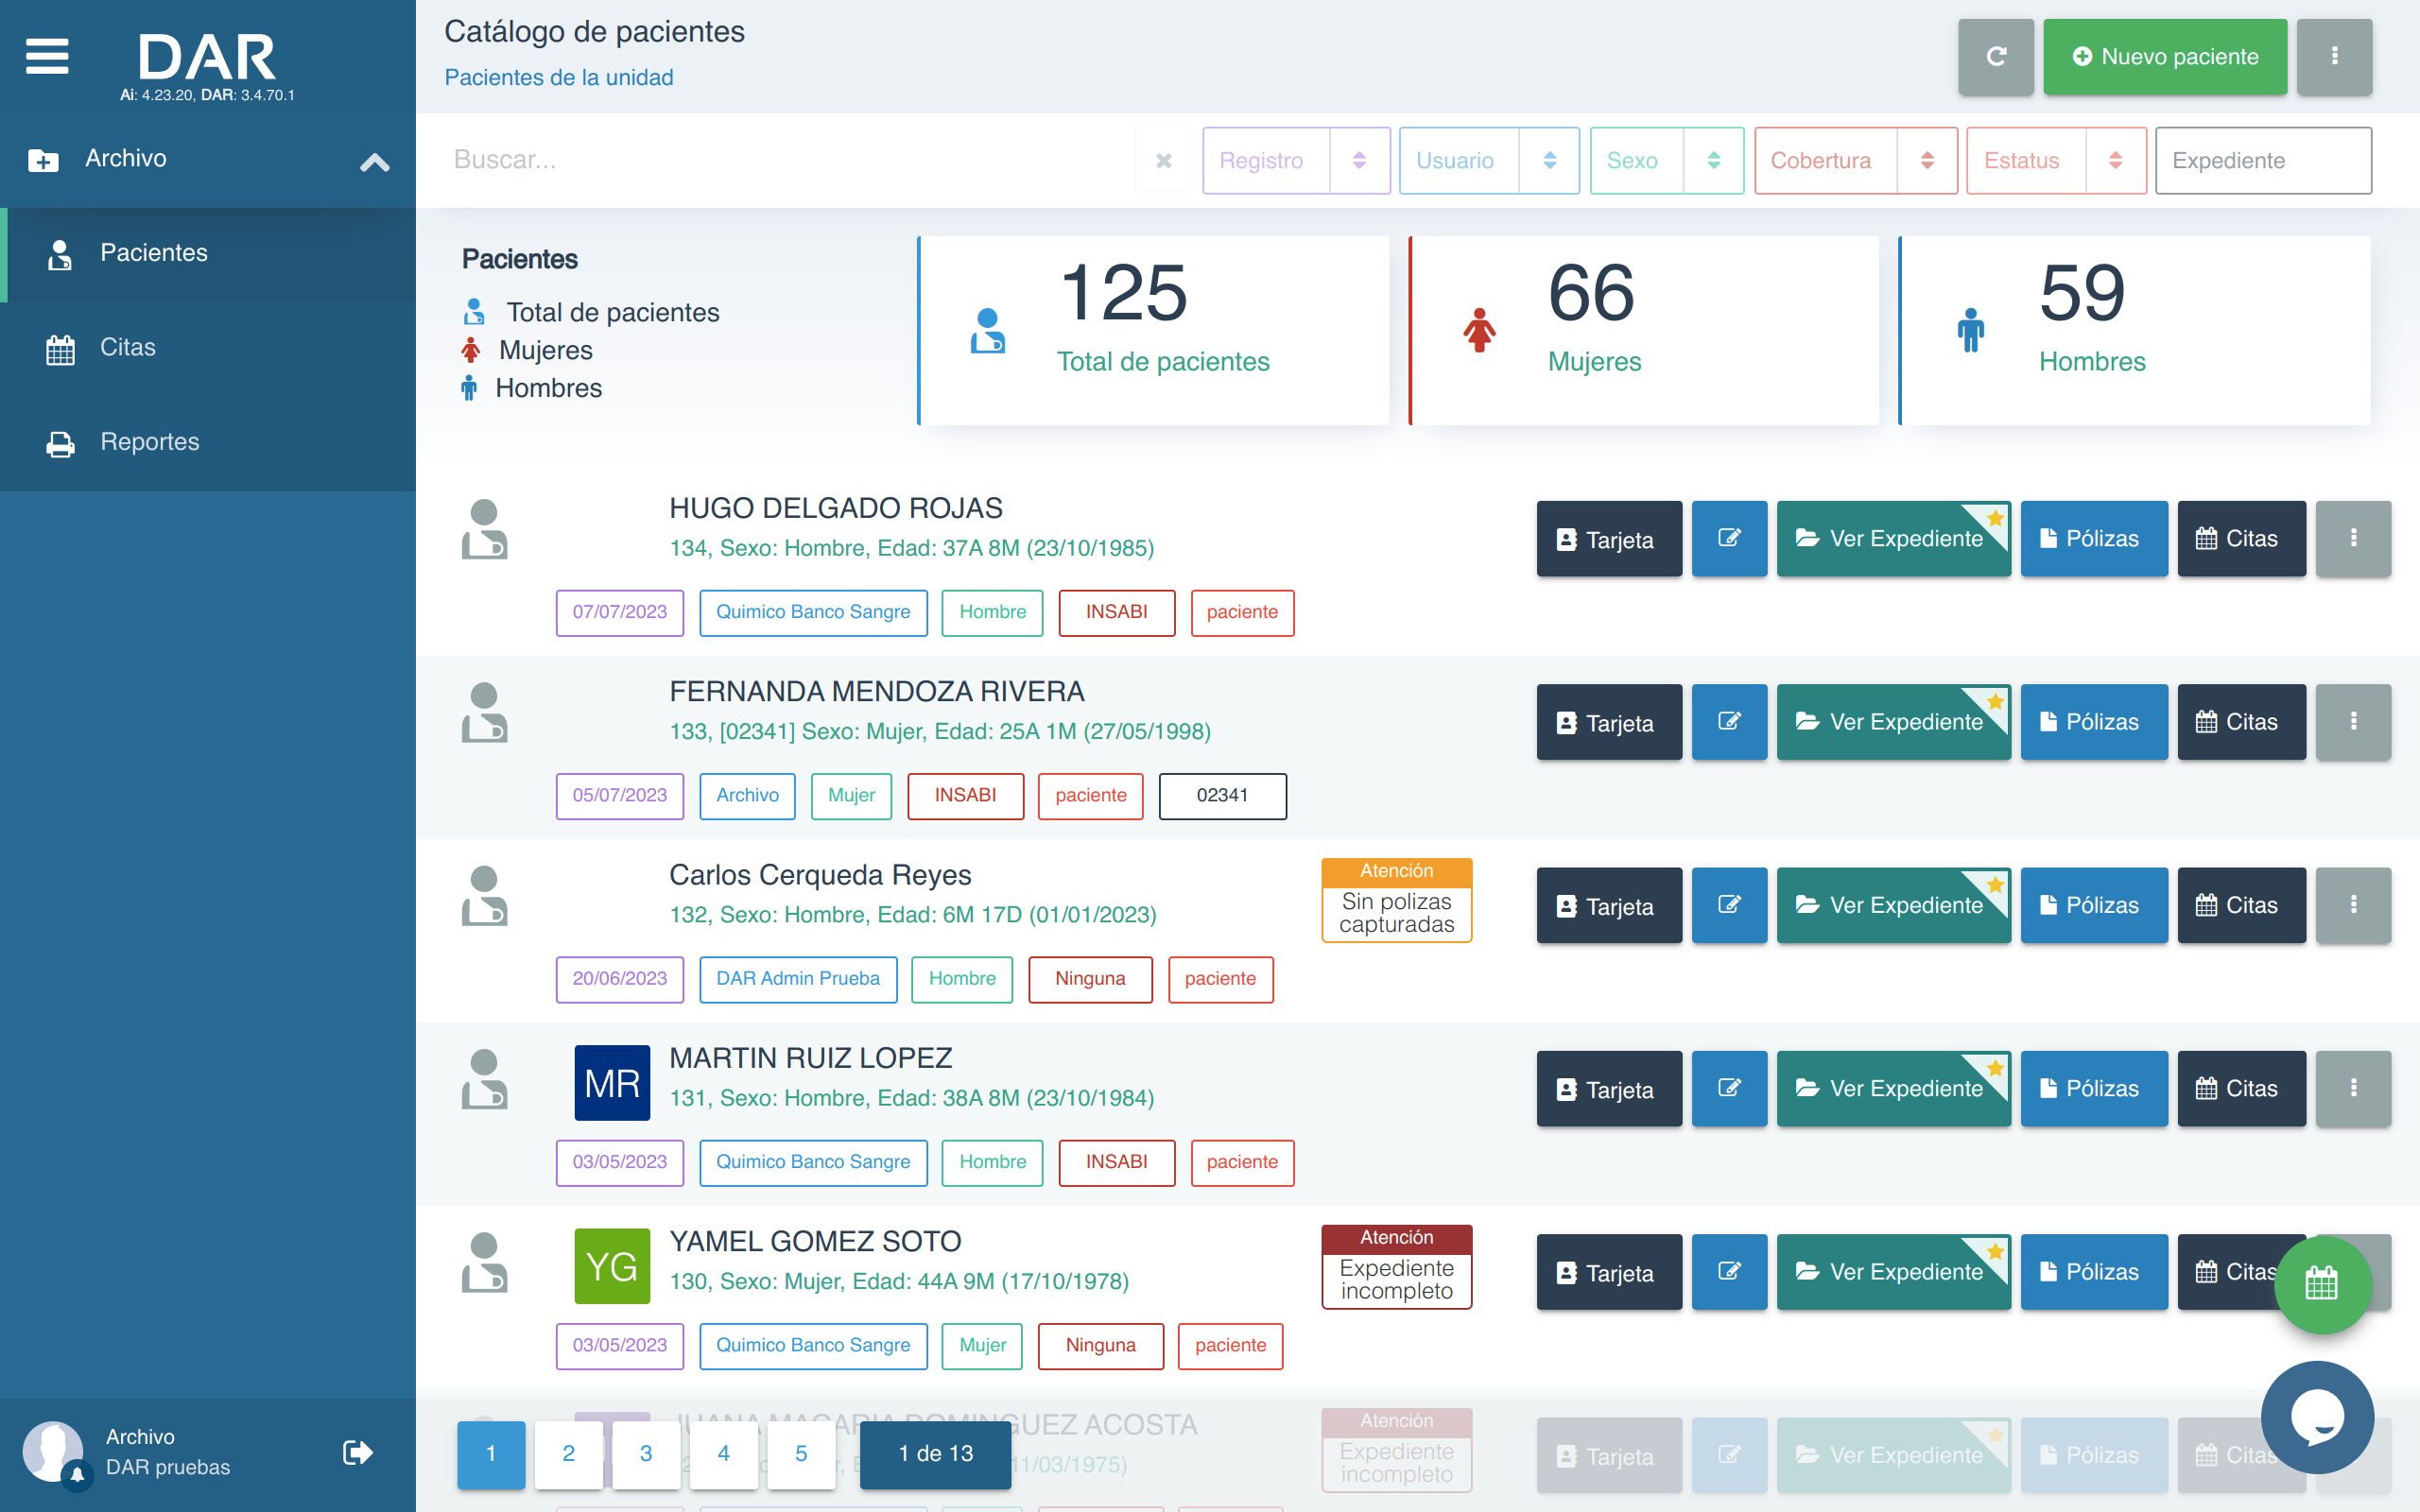Click the name HUGO DELGADO ROJAS
This screenshot has height=1512, width=2420.
836,508
